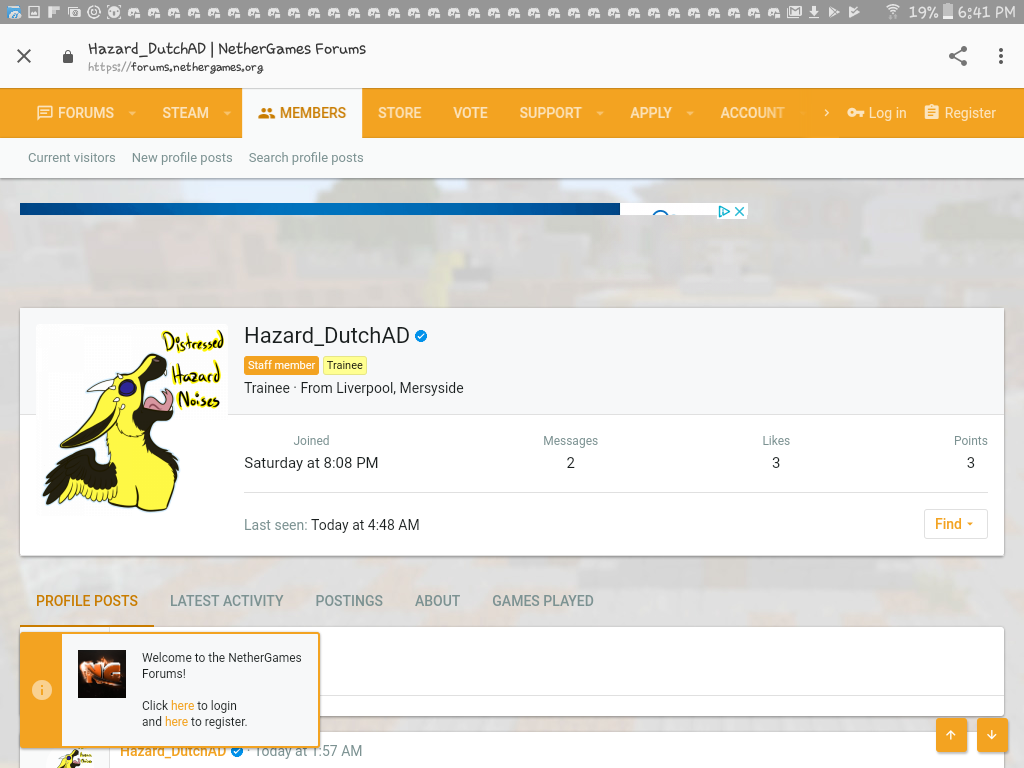Image resolution: width=1024 pixels, height=768 pixels.
Task: Open the Support menu item
Action: (x=551, y=113)
